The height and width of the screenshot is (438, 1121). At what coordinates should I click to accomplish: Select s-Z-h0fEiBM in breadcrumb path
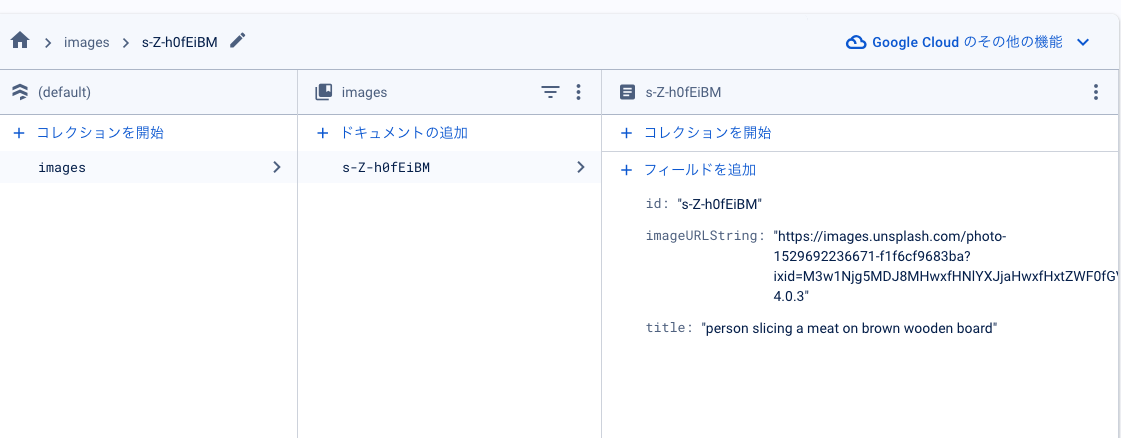(181, 42)
